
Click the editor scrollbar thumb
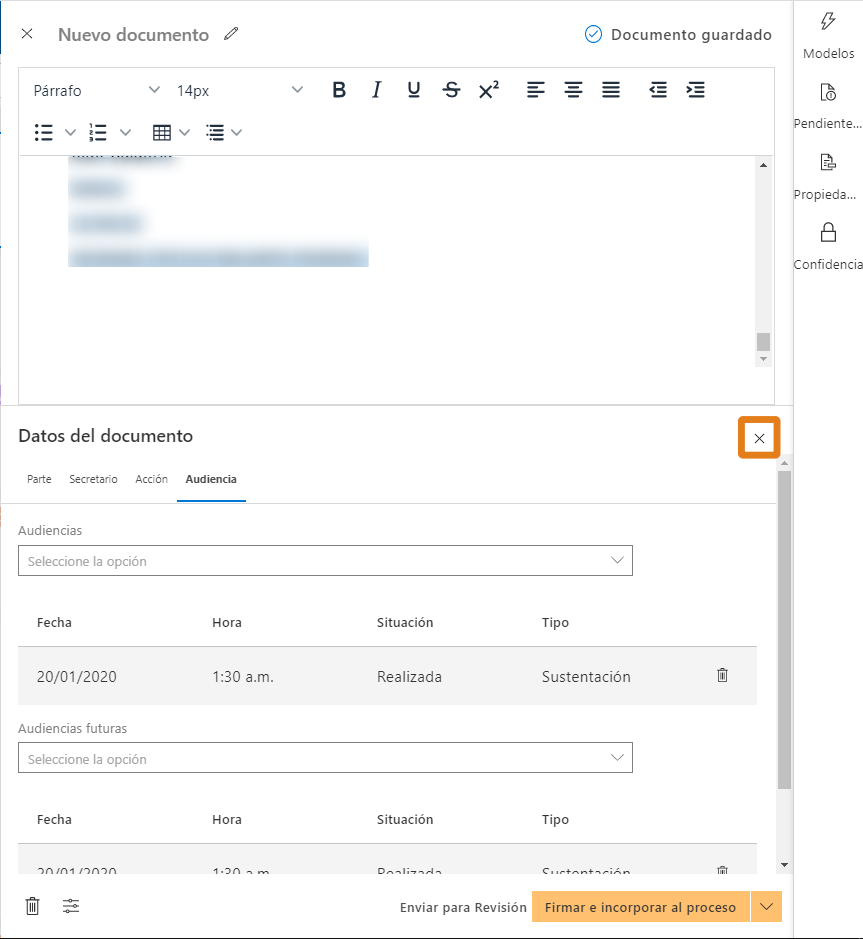(x=763, y=342)
